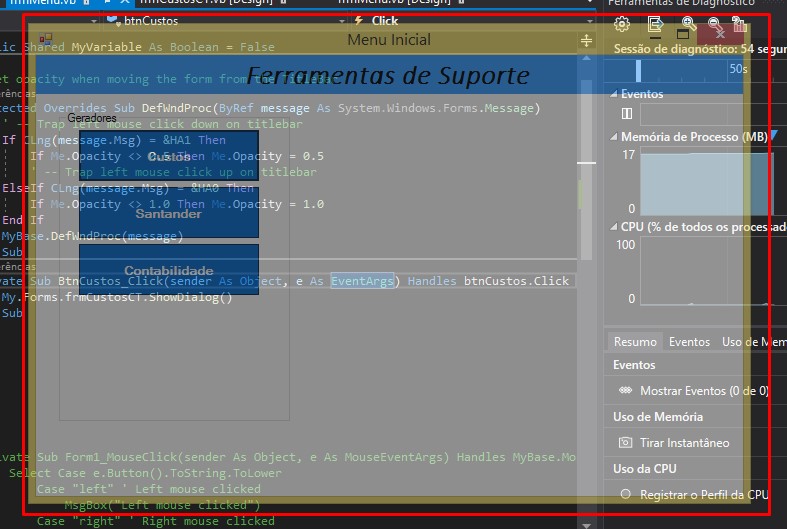
Task: Click MsgBox("Left mouse clicked") code line
Action: pyautogui.click(x=162, y=505)
